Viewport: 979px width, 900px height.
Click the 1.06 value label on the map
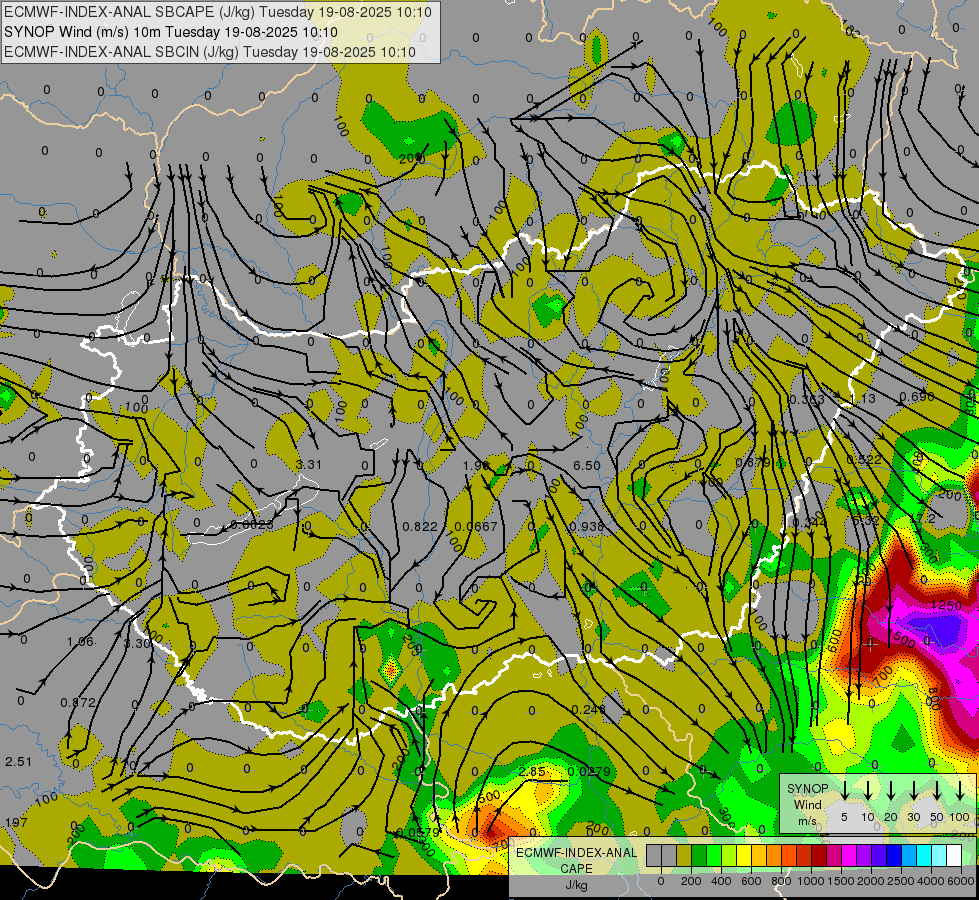coord(81,641)
